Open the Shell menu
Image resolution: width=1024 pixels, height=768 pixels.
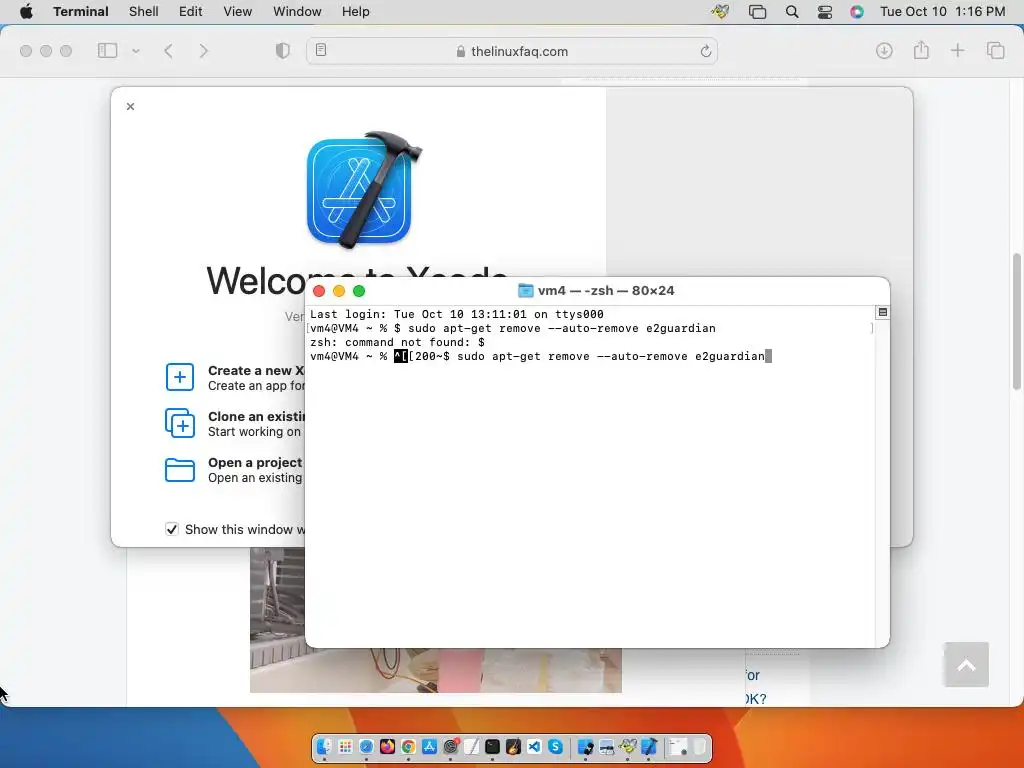pyautogui.click(x=144, y=12)
